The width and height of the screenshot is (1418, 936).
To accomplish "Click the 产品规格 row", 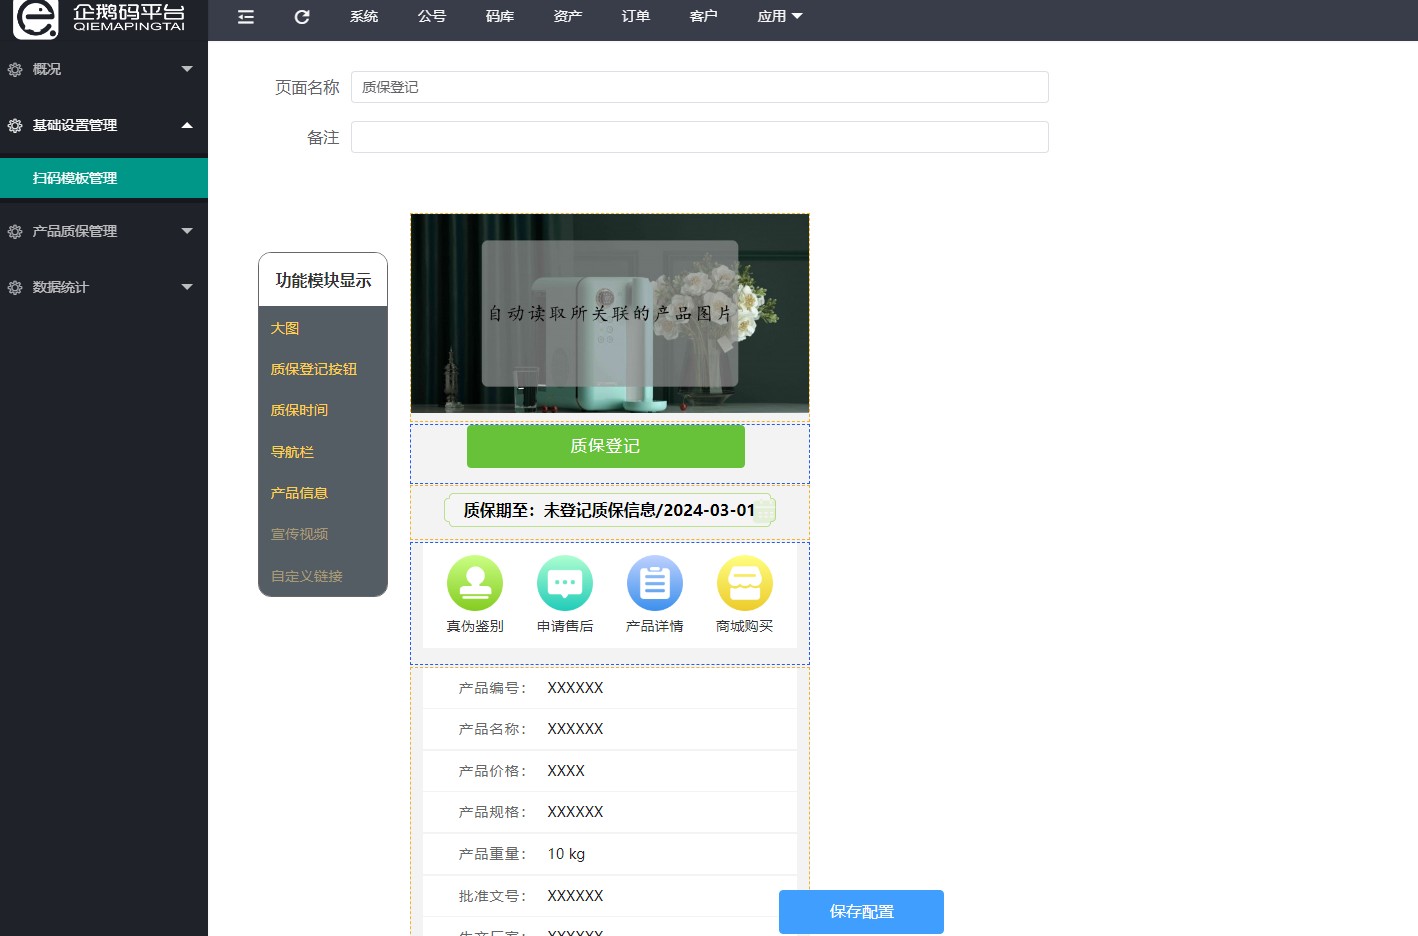I will point(610,812).
